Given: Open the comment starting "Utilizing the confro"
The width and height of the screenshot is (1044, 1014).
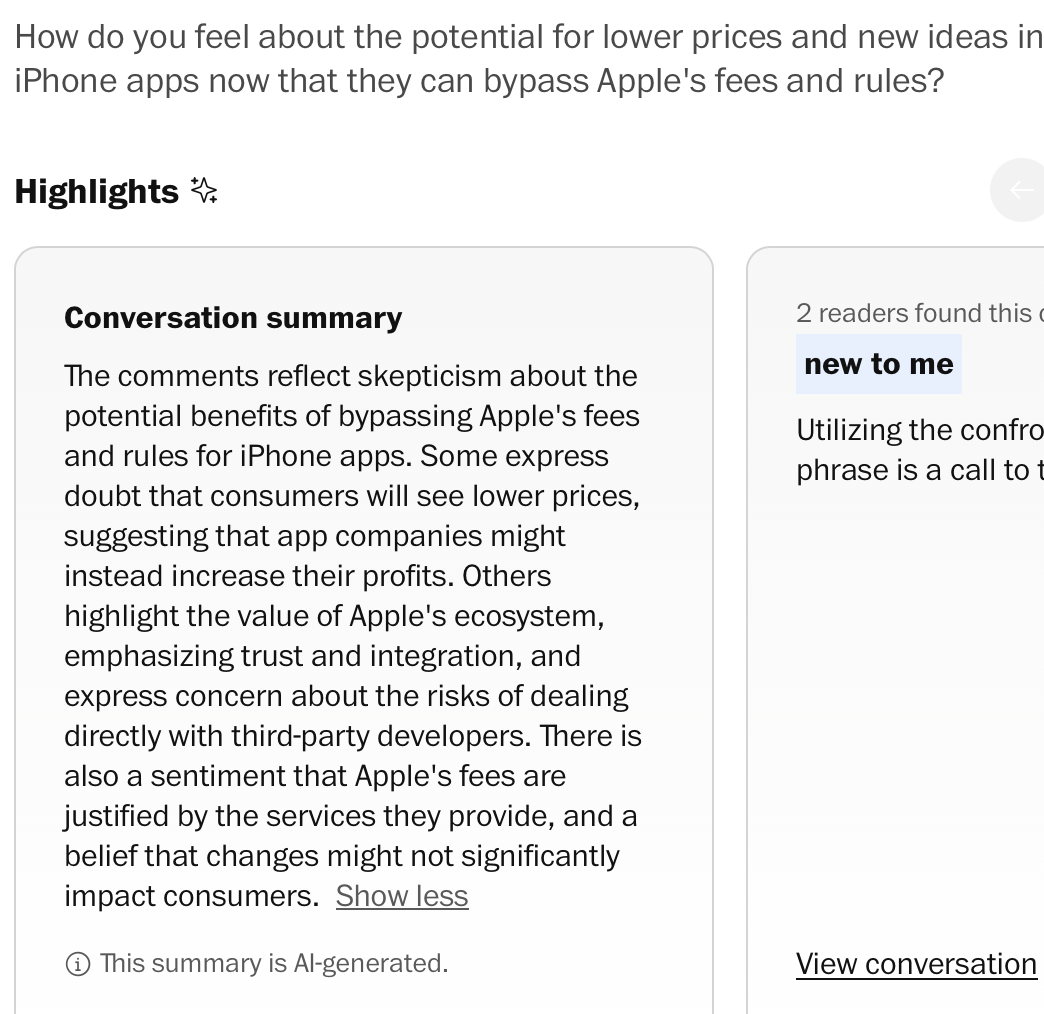Looking at the screenshot, I should pos(918,430).
